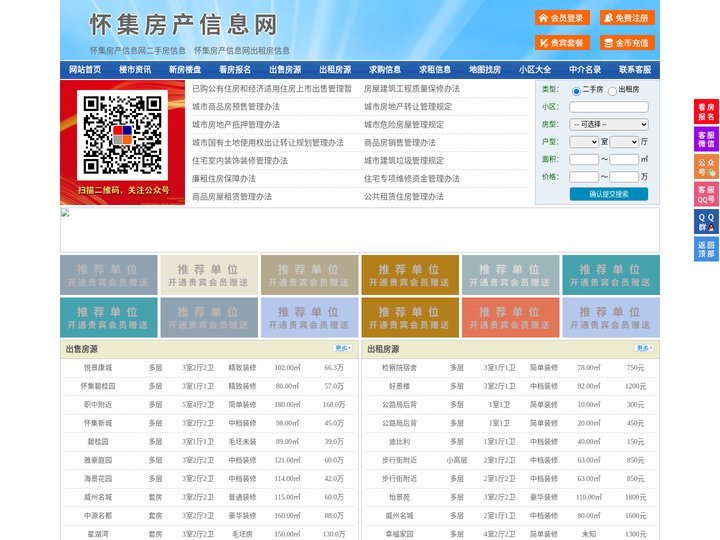The width and height of the screenshot is (720, 540).
Task: Open 求购信息 navigation item
Action: tap(385, 70)
